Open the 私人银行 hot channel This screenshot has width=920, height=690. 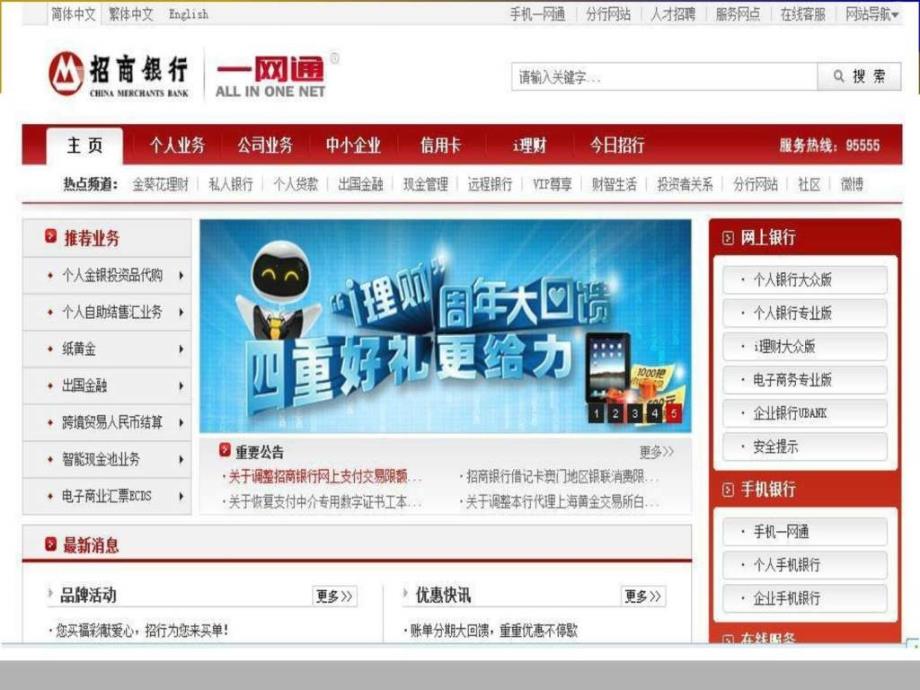231,184
